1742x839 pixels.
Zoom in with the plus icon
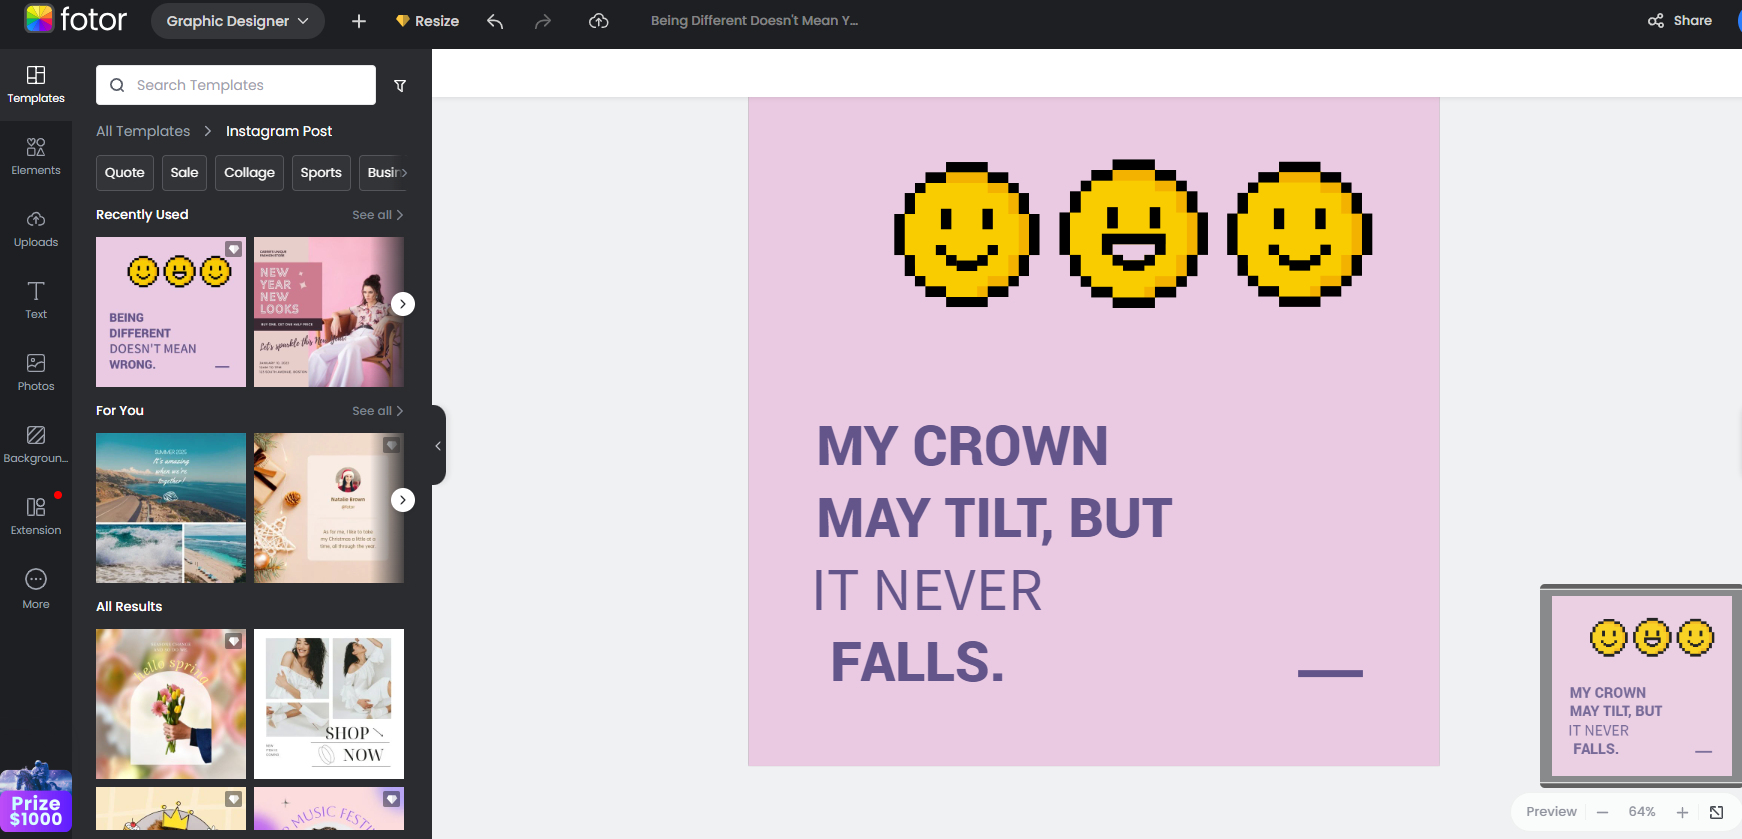[x=1682, y=812]
